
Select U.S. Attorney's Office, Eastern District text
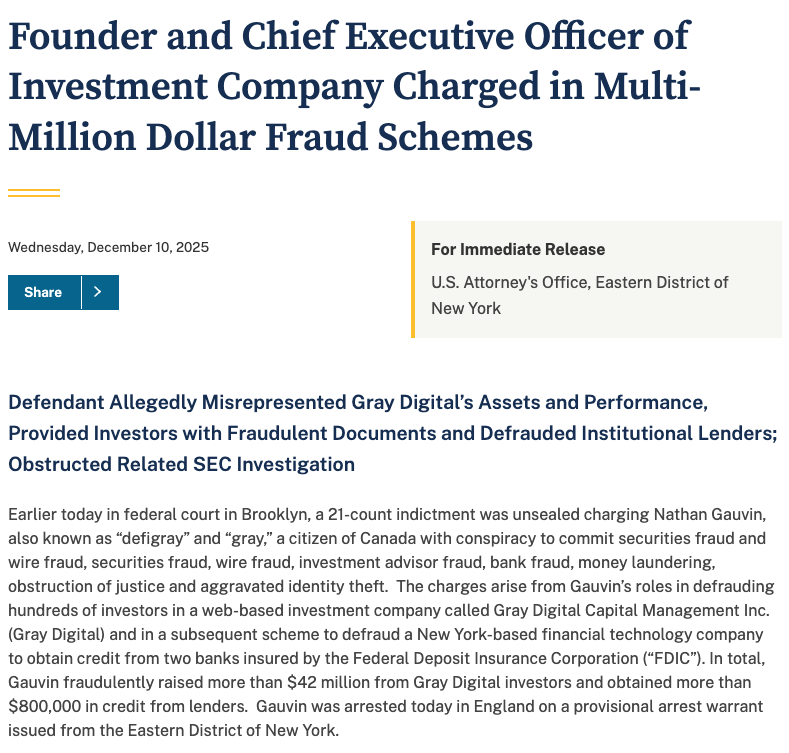click(579, 282)
